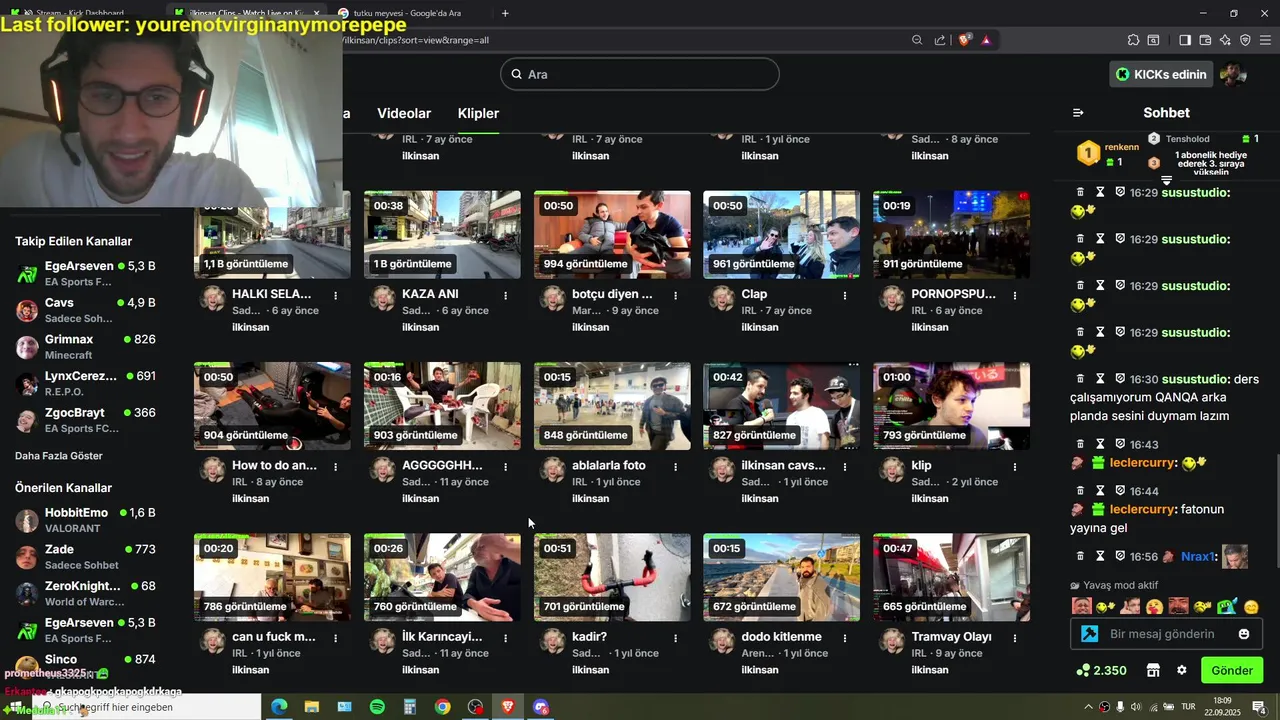1280x720 pixels.
Task: Click shield ban icon on 16:56 Nrax1 message
Action: tap(1120, 556)
